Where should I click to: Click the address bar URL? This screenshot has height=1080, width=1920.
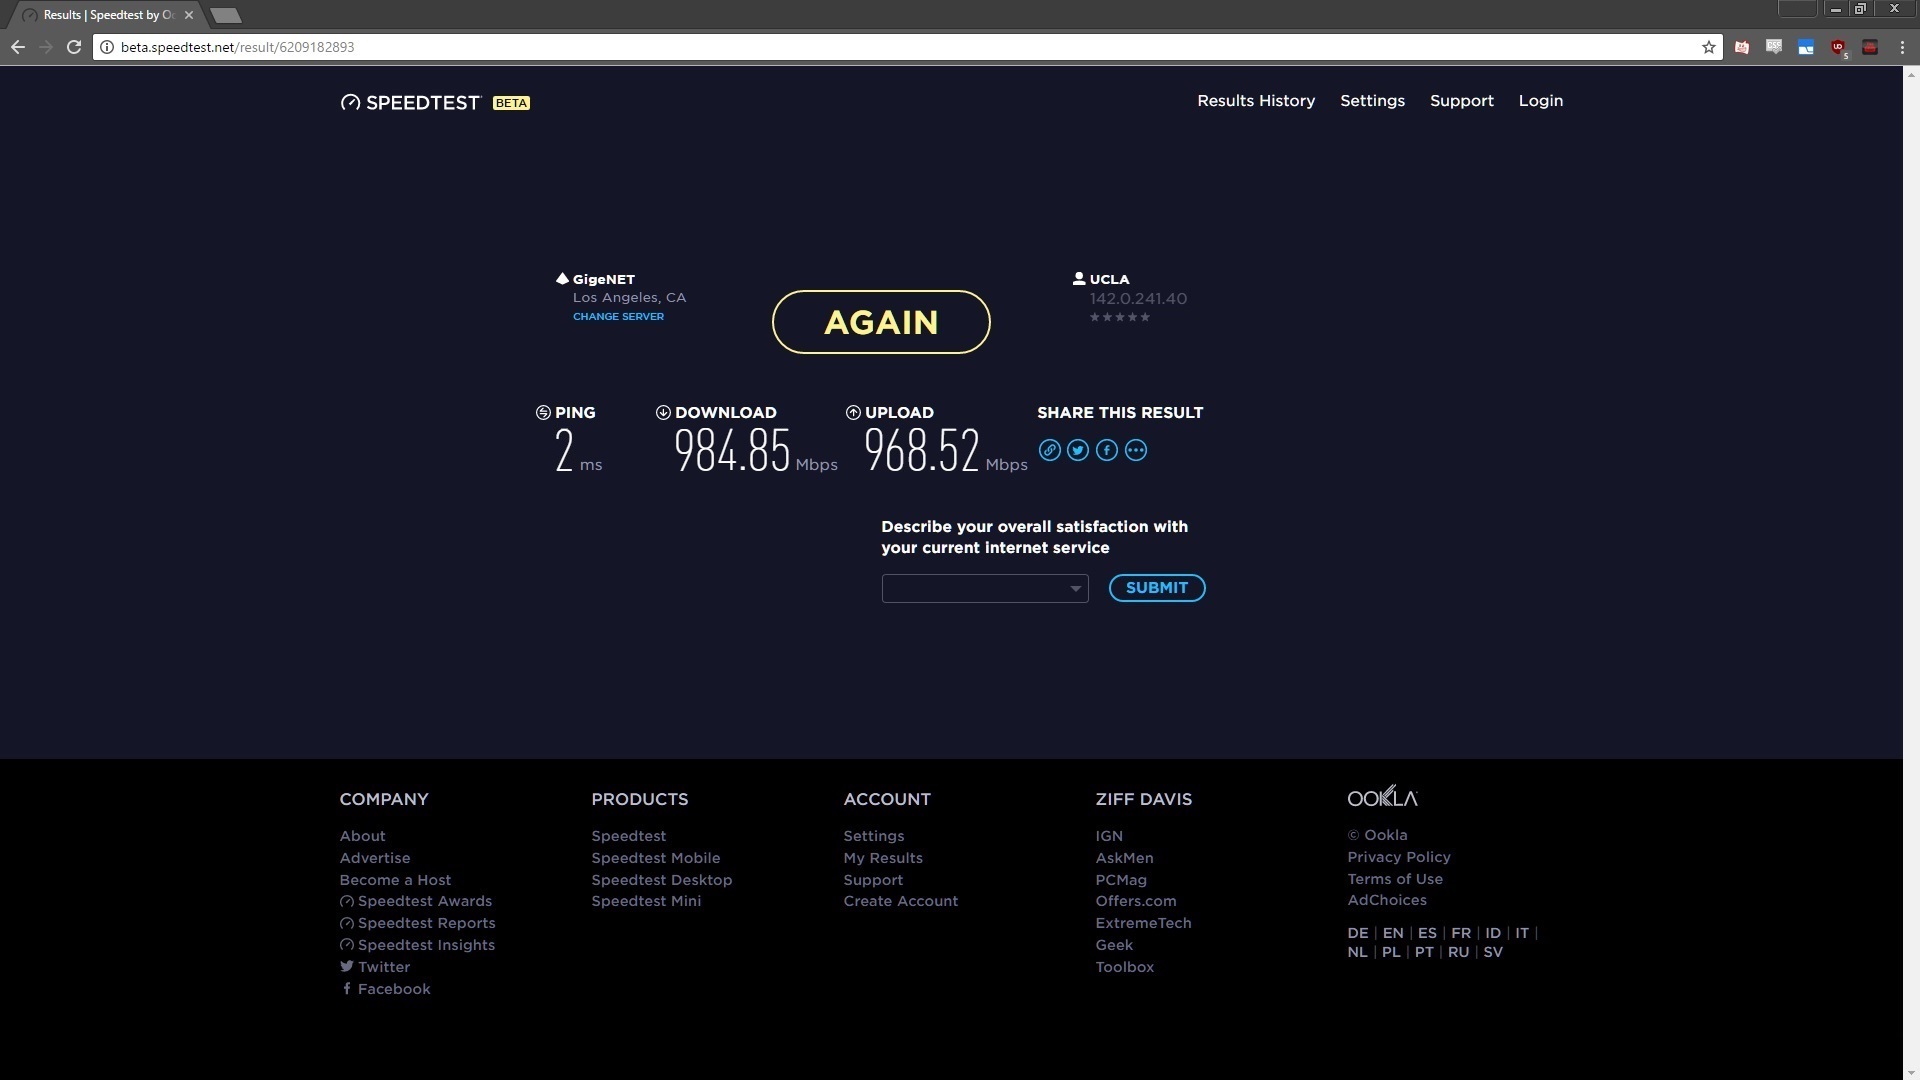[237, 47]
